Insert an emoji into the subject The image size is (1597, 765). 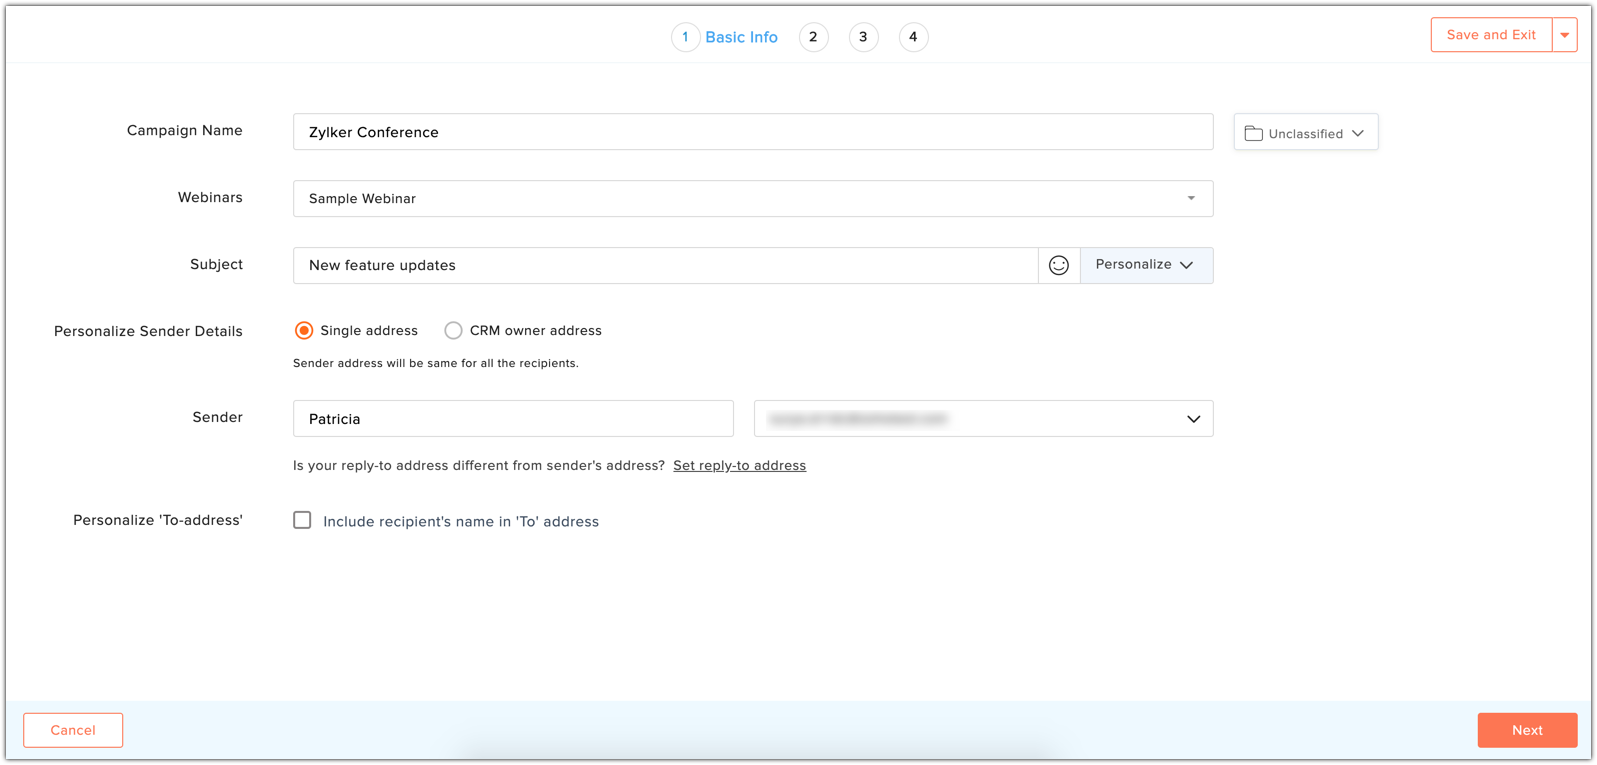(1059, 265)
